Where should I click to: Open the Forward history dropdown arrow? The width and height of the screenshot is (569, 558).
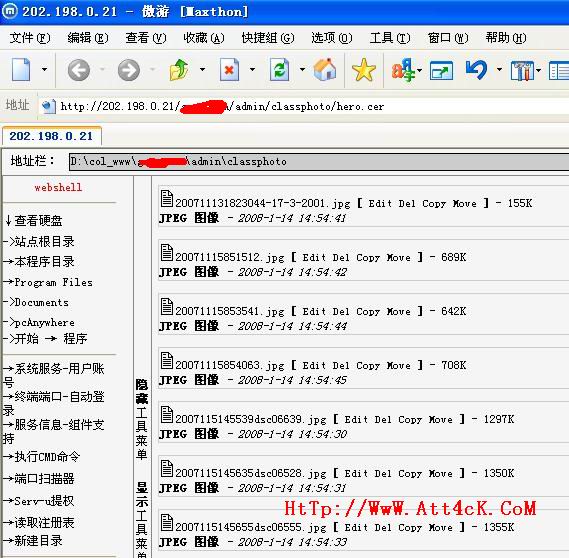(x=152, y=69)
